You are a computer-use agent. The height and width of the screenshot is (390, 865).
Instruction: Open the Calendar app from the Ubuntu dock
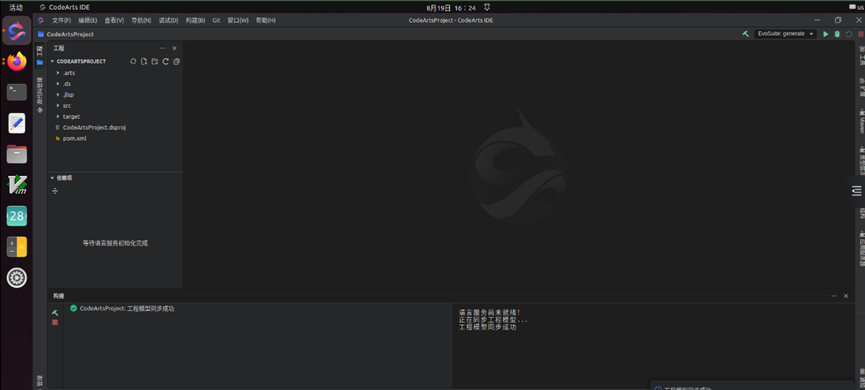(17, 216)
